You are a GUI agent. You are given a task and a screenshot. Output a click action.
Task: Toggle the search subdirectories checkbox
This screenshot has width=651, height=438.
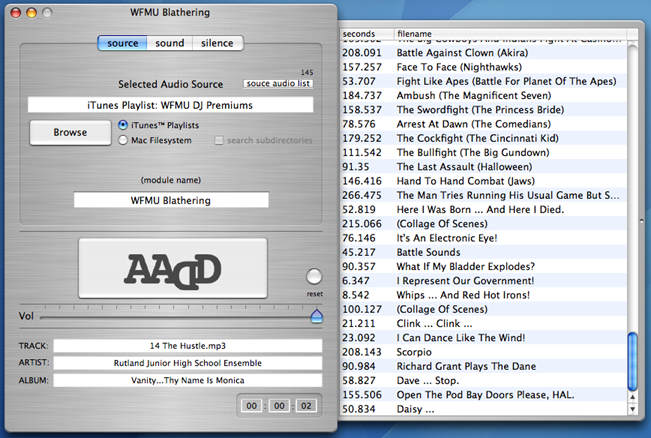219,140
